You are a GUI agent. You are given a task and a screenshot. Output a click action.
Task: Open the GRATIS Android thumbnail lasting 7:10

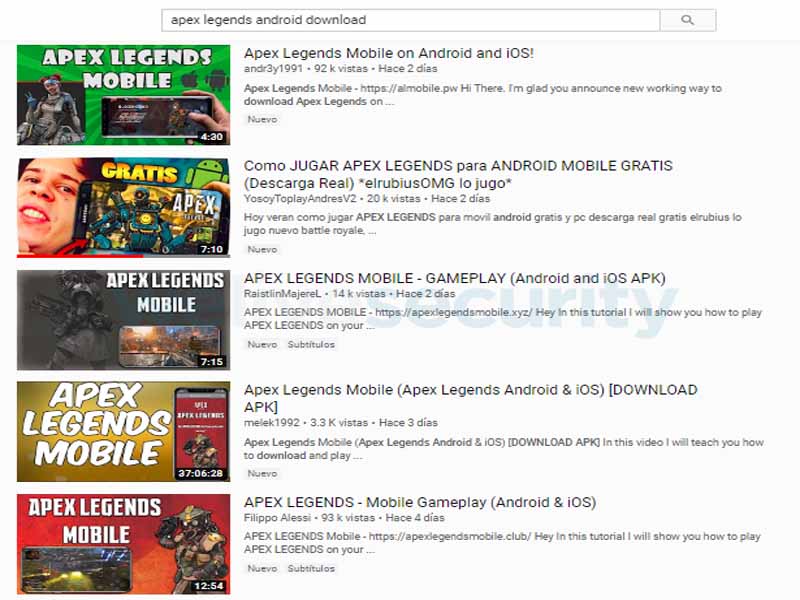pyautogui.click(x=123, y=207)
